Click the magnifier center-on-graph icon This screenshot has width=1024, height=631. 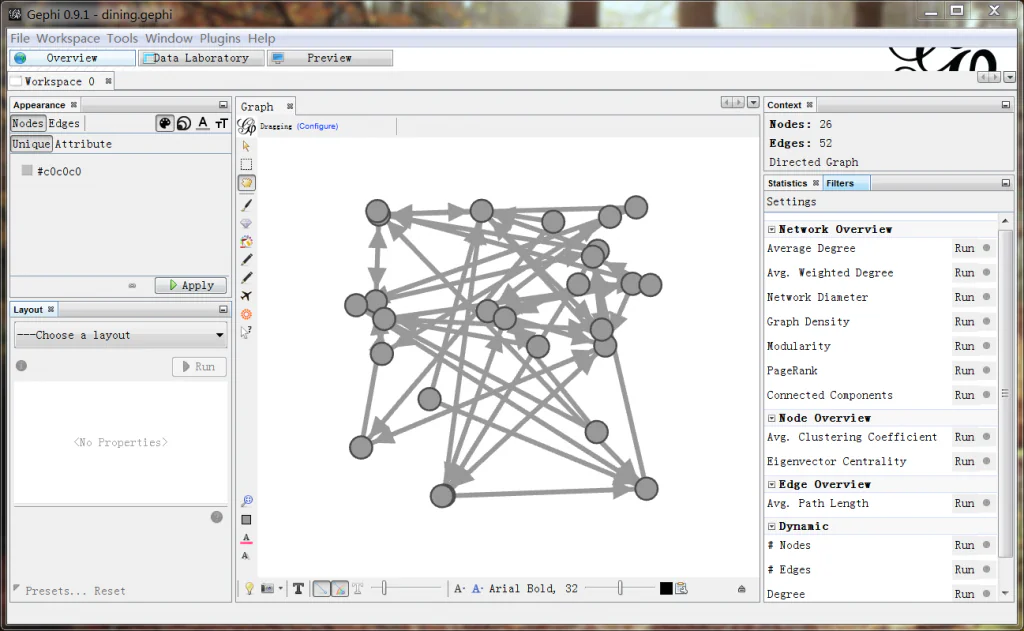246,501
